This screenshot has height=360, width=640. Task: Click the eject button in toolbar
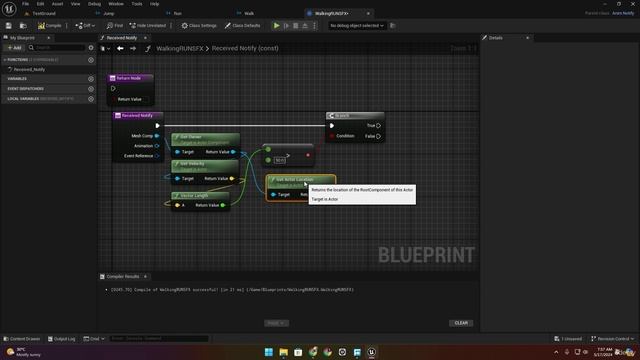click(305, 26)
